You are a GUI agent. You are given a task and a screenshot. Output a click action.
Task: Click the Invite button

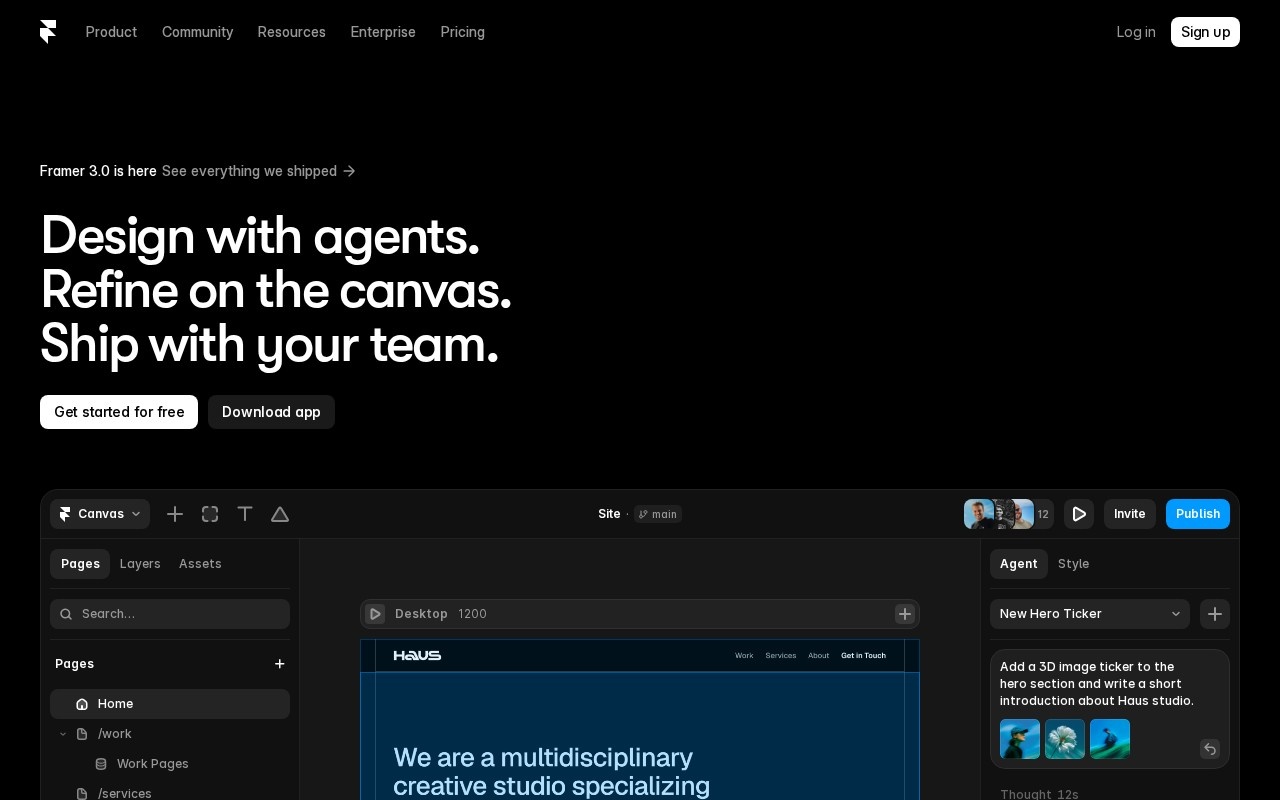pos(1130,514)
